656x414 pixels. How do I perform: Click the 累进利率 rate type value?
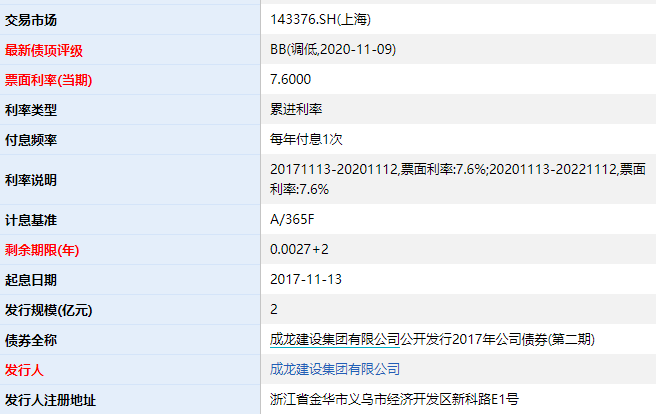point(295,109)
